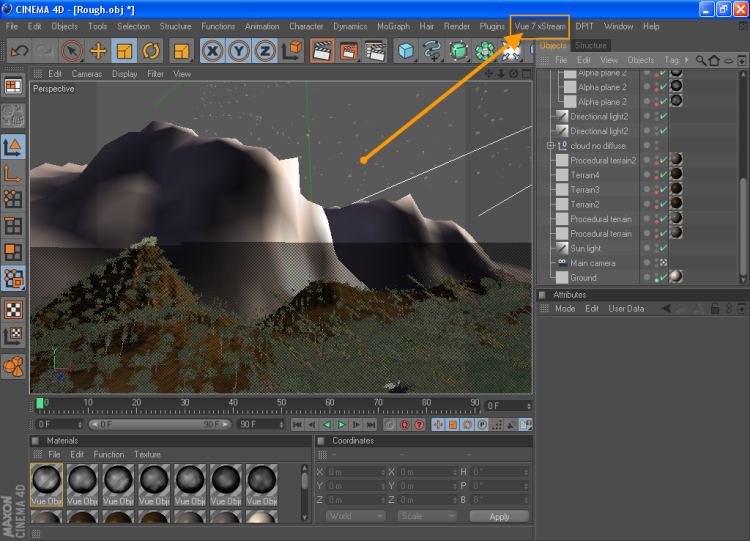
Task: Open the World coordinates dropdown
Action: coord(356,516)
